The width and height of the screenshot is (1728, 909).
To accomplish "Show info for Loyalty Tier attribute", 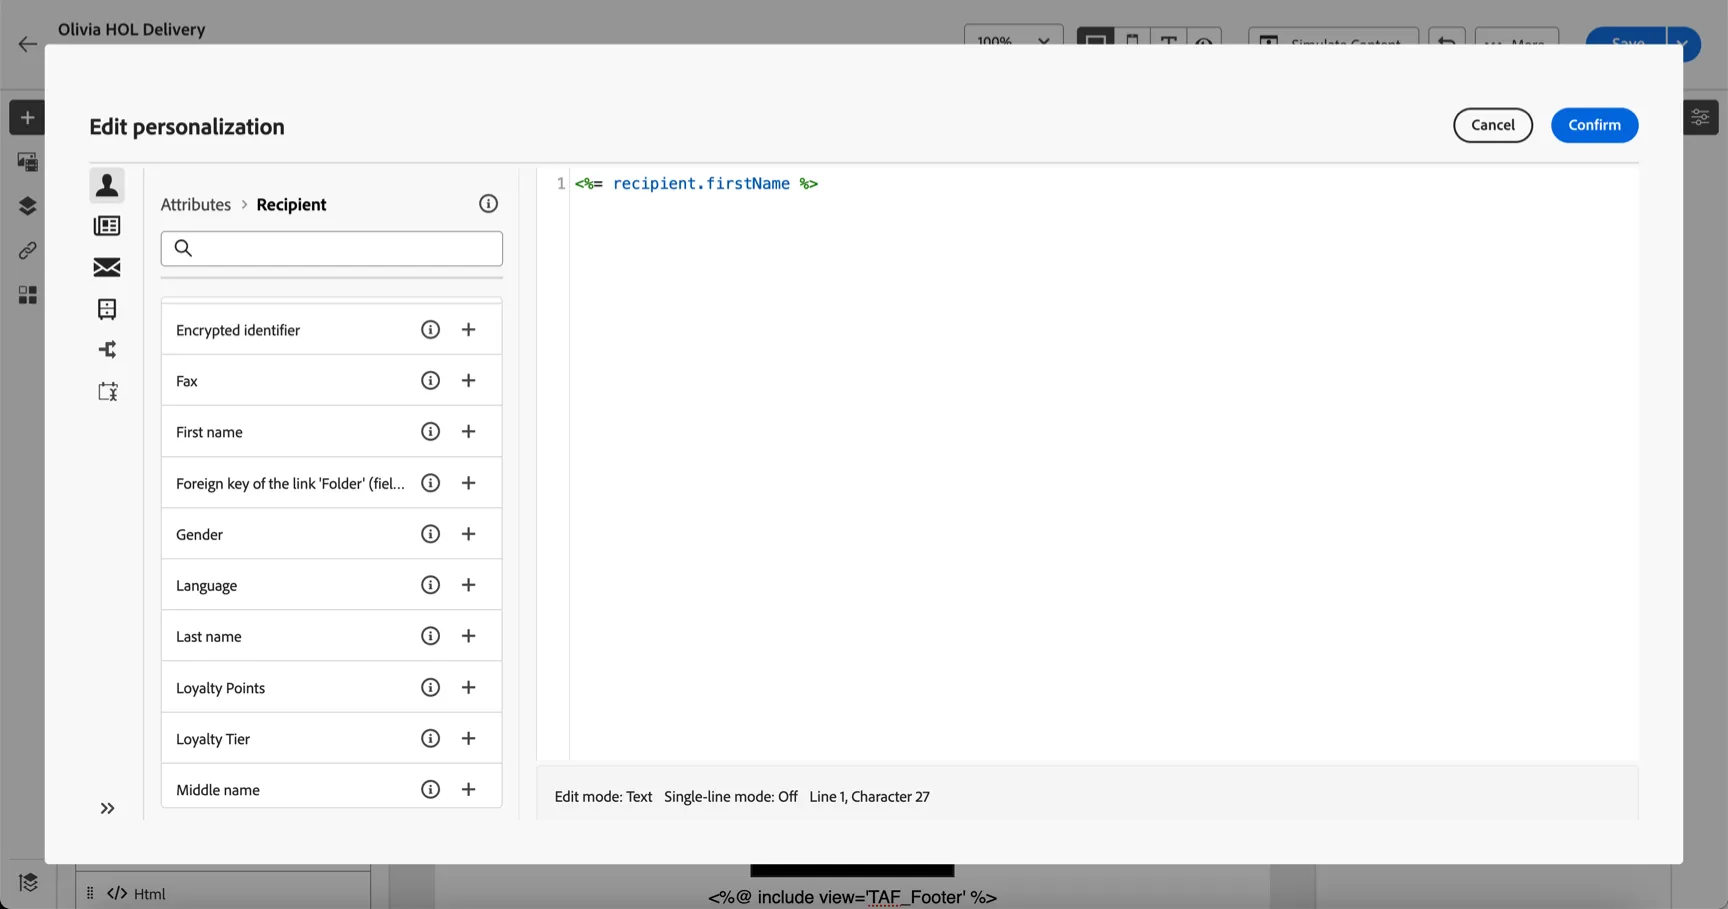I will point(430,739).
